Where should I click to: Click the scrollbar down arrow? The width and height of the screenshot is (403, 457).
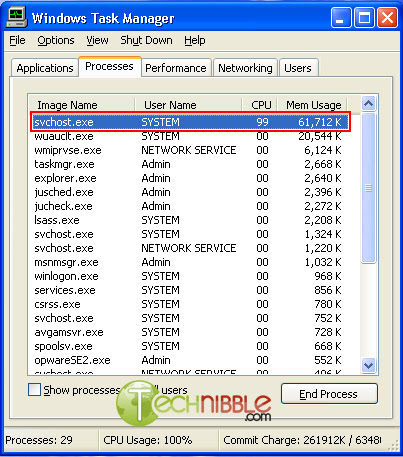click(368, 365)
